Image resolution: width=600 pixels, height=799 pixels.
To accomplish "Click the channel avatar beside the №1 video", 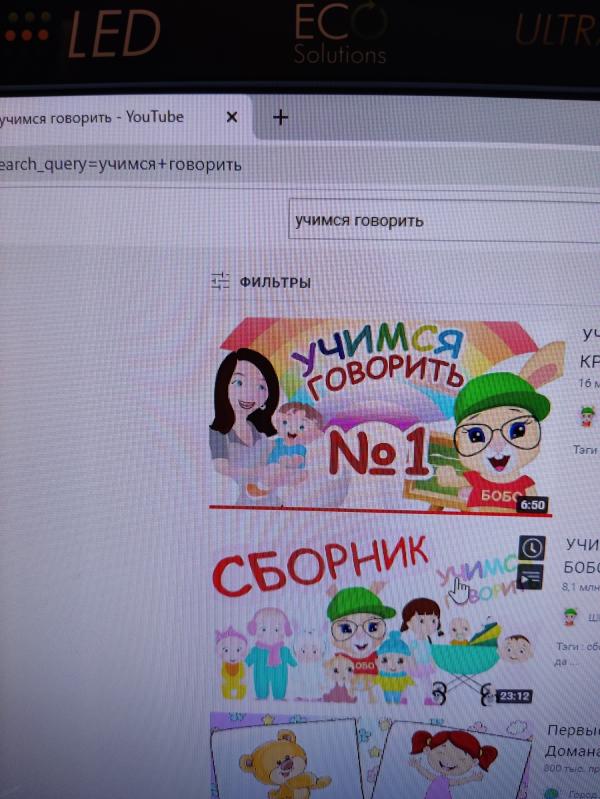I will click(588, 416).
